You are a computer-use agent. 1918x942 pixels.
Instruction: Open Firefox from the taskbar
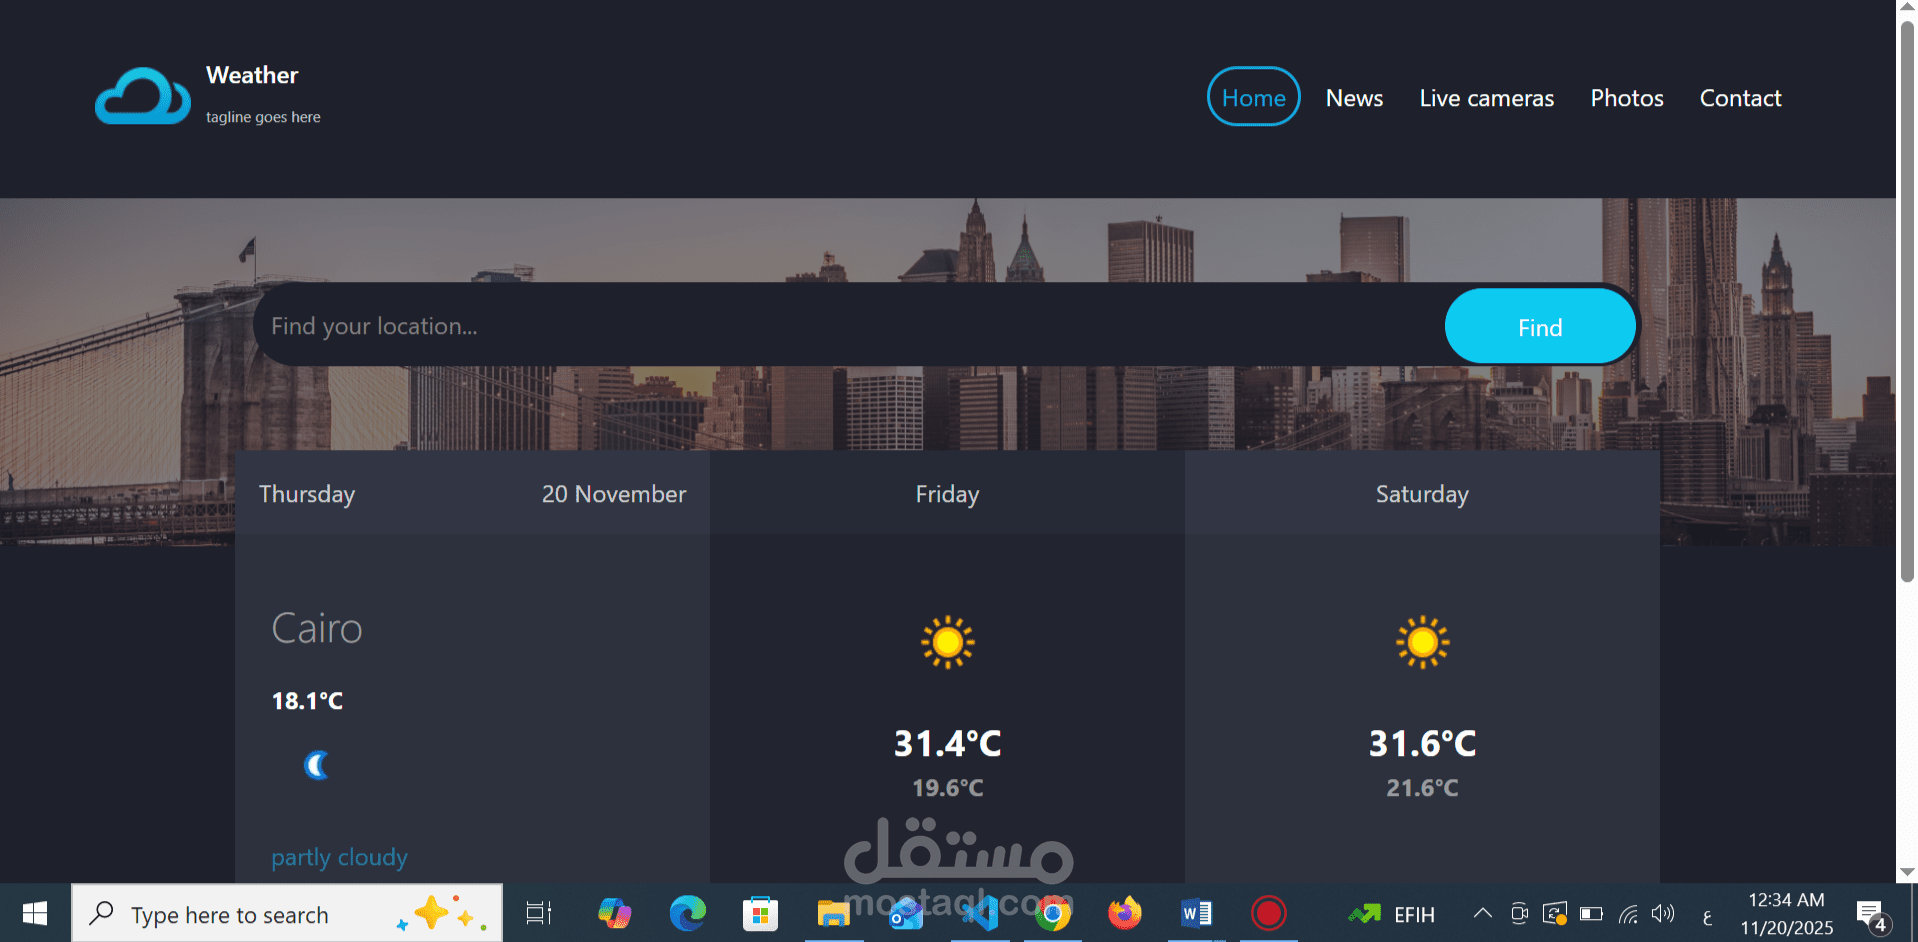(1124, 913)
